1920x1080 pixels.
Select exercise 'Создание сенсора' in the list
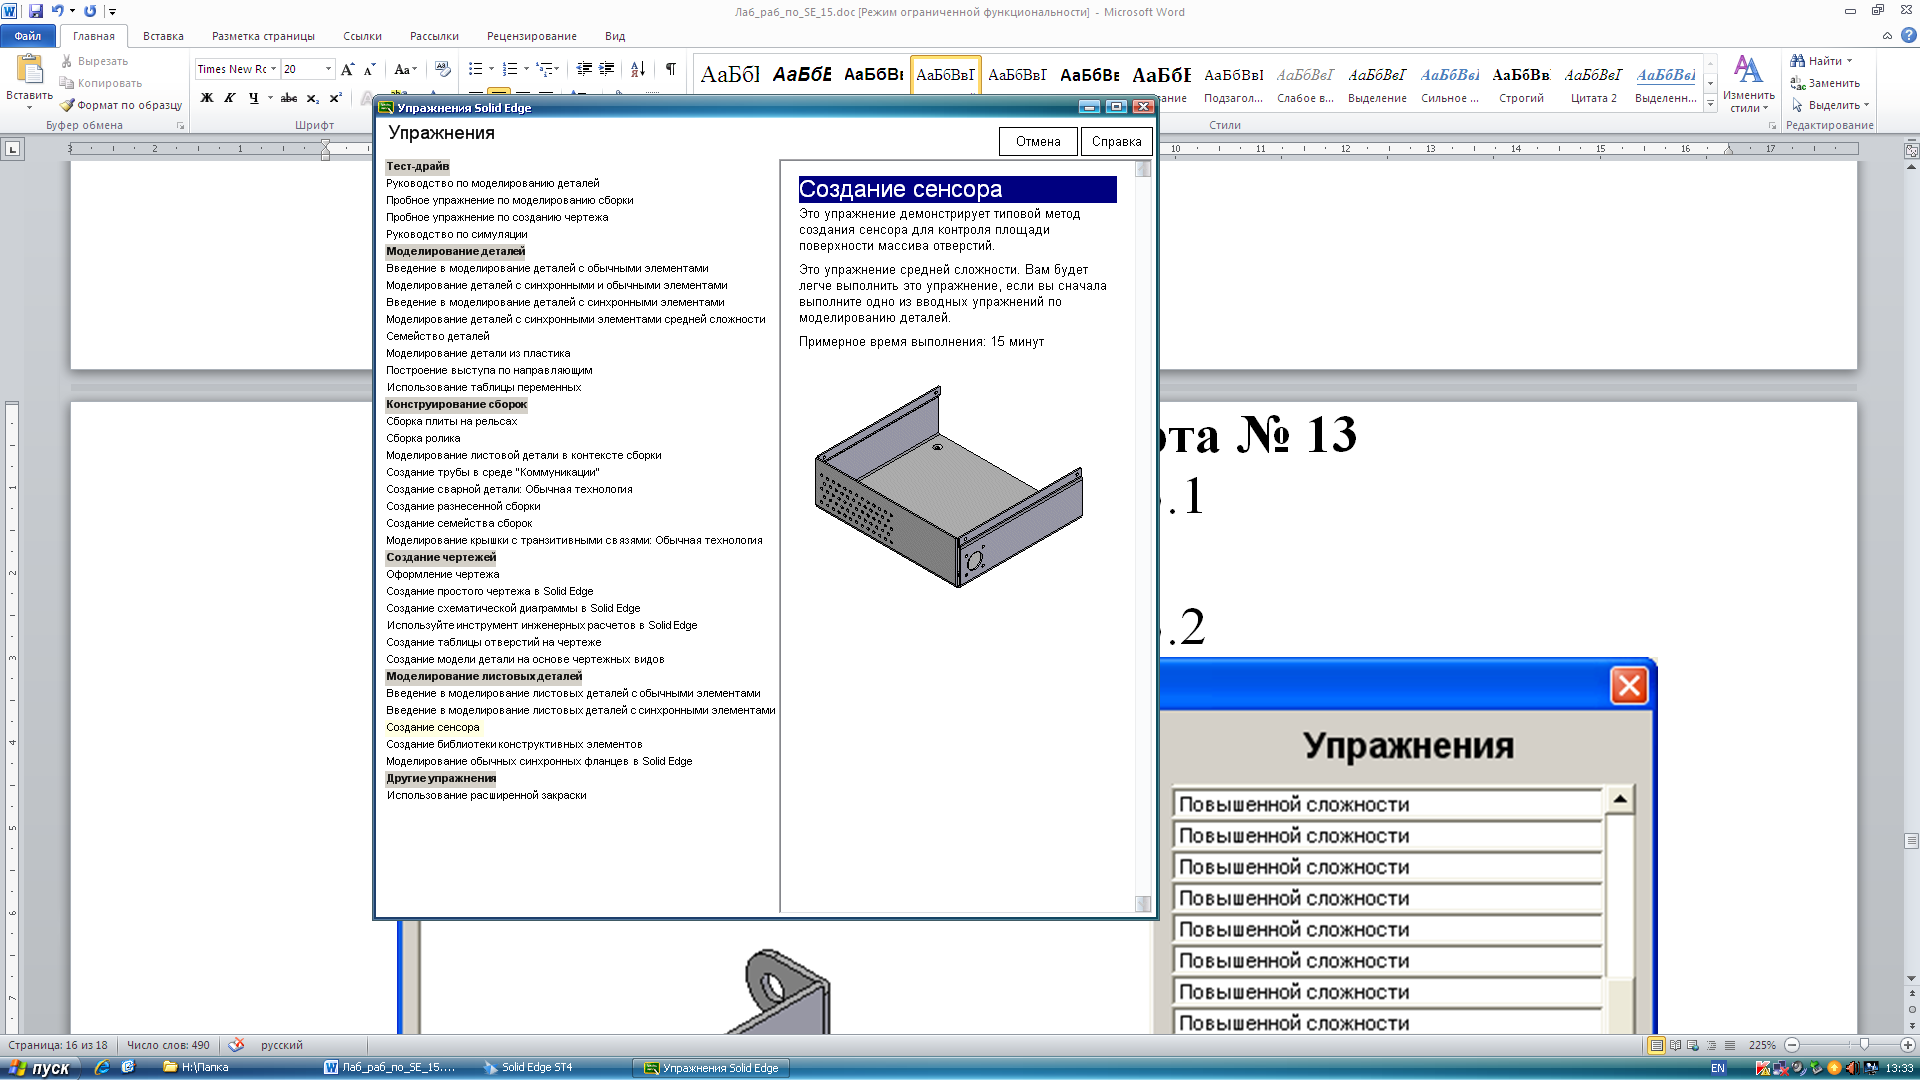432,727
